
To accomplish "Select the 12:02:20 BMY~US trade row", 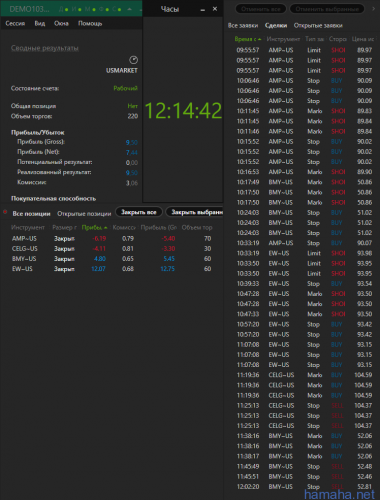I will coord(303,487).
